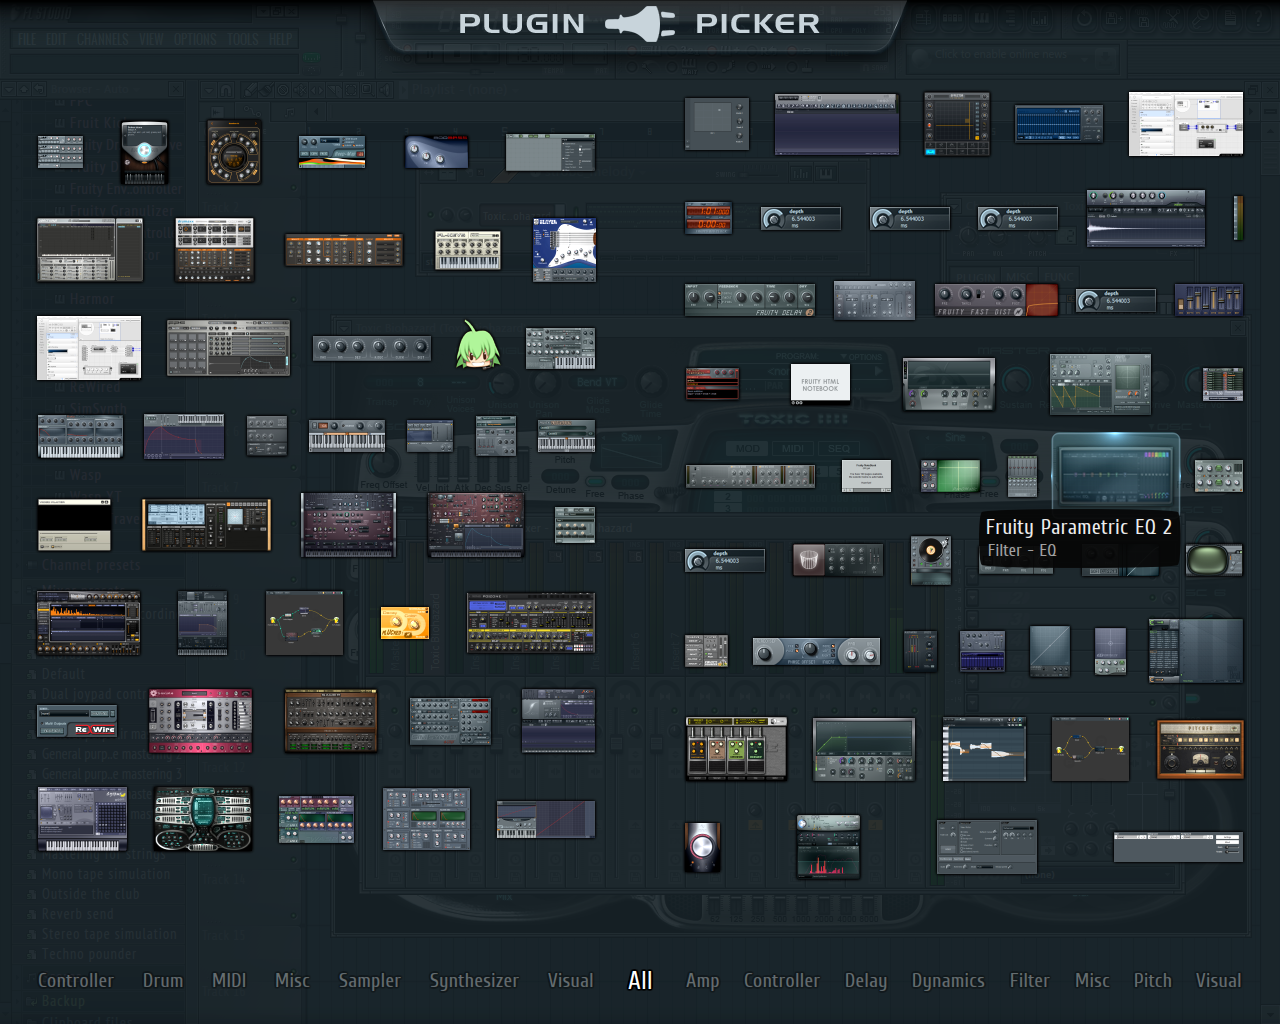Pick the slim vertical dB meter thumbnail
This screenshot has width=1280, height=1024.
click(x=1238, y=217)
